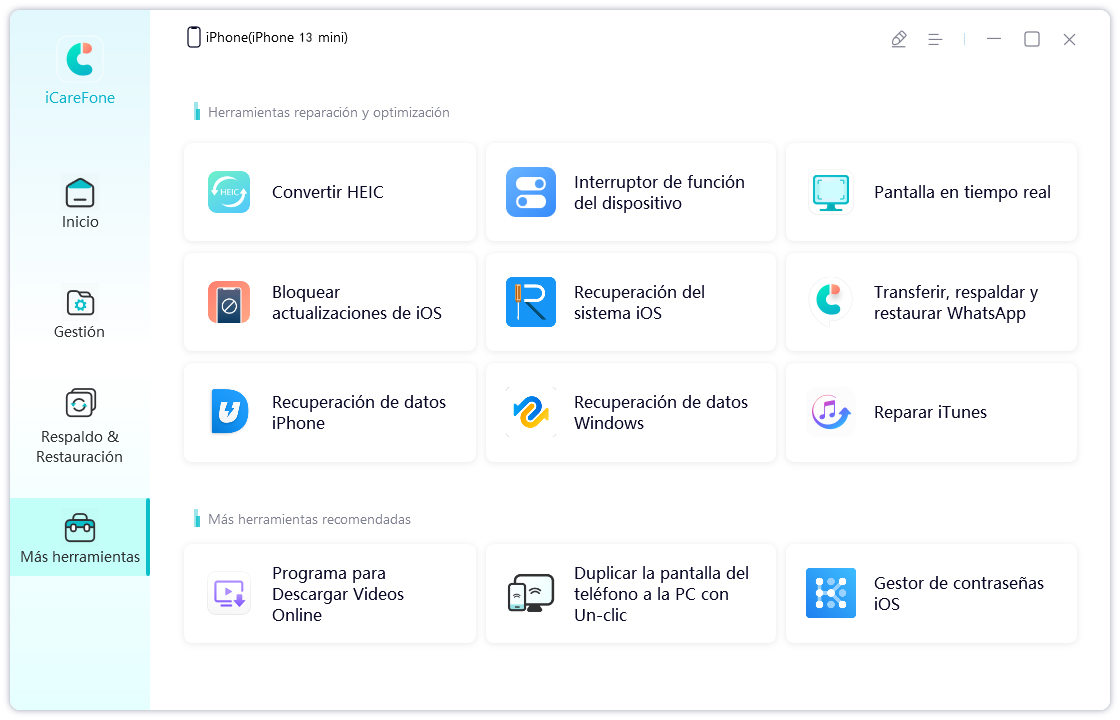Click the video downloader program icon
The height and width of the screenshot is (720, 1120).
(x=229, y=594)
